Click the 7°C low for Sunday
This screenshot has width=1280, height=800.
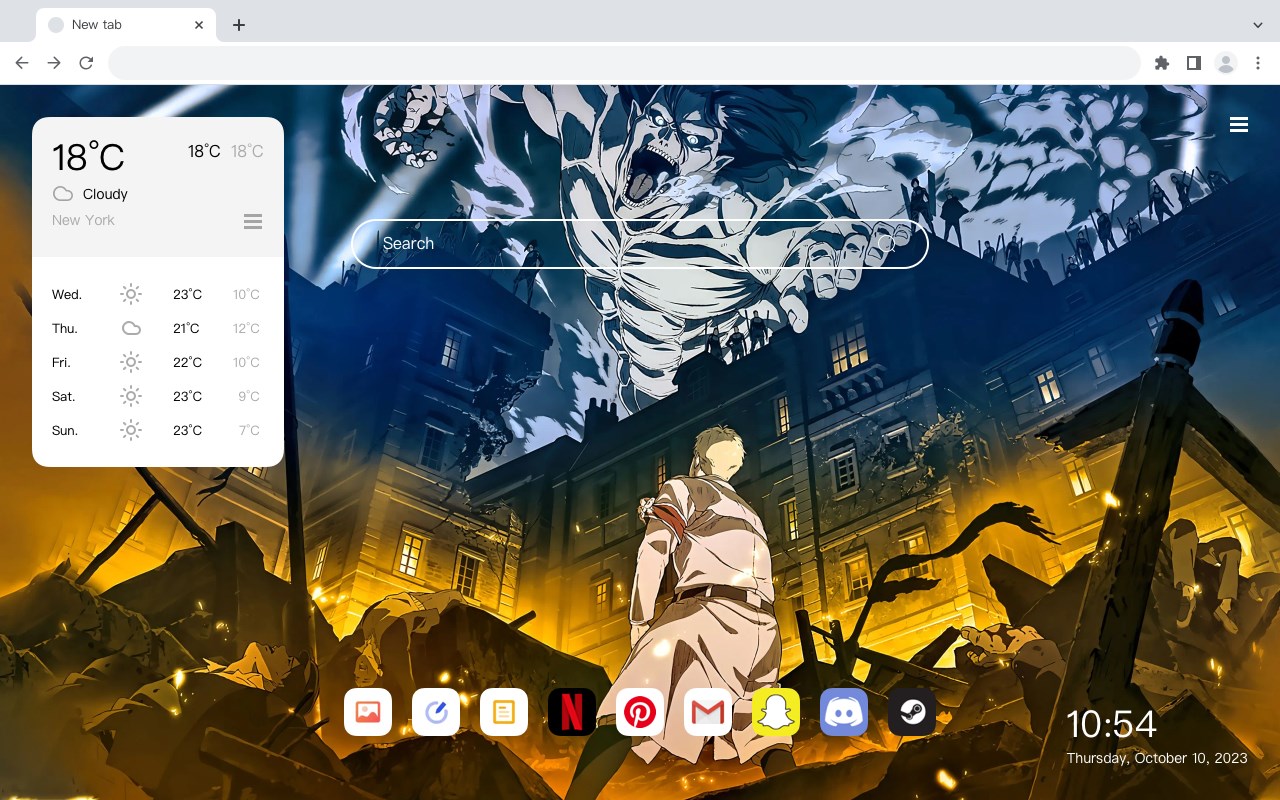point(249,430)
